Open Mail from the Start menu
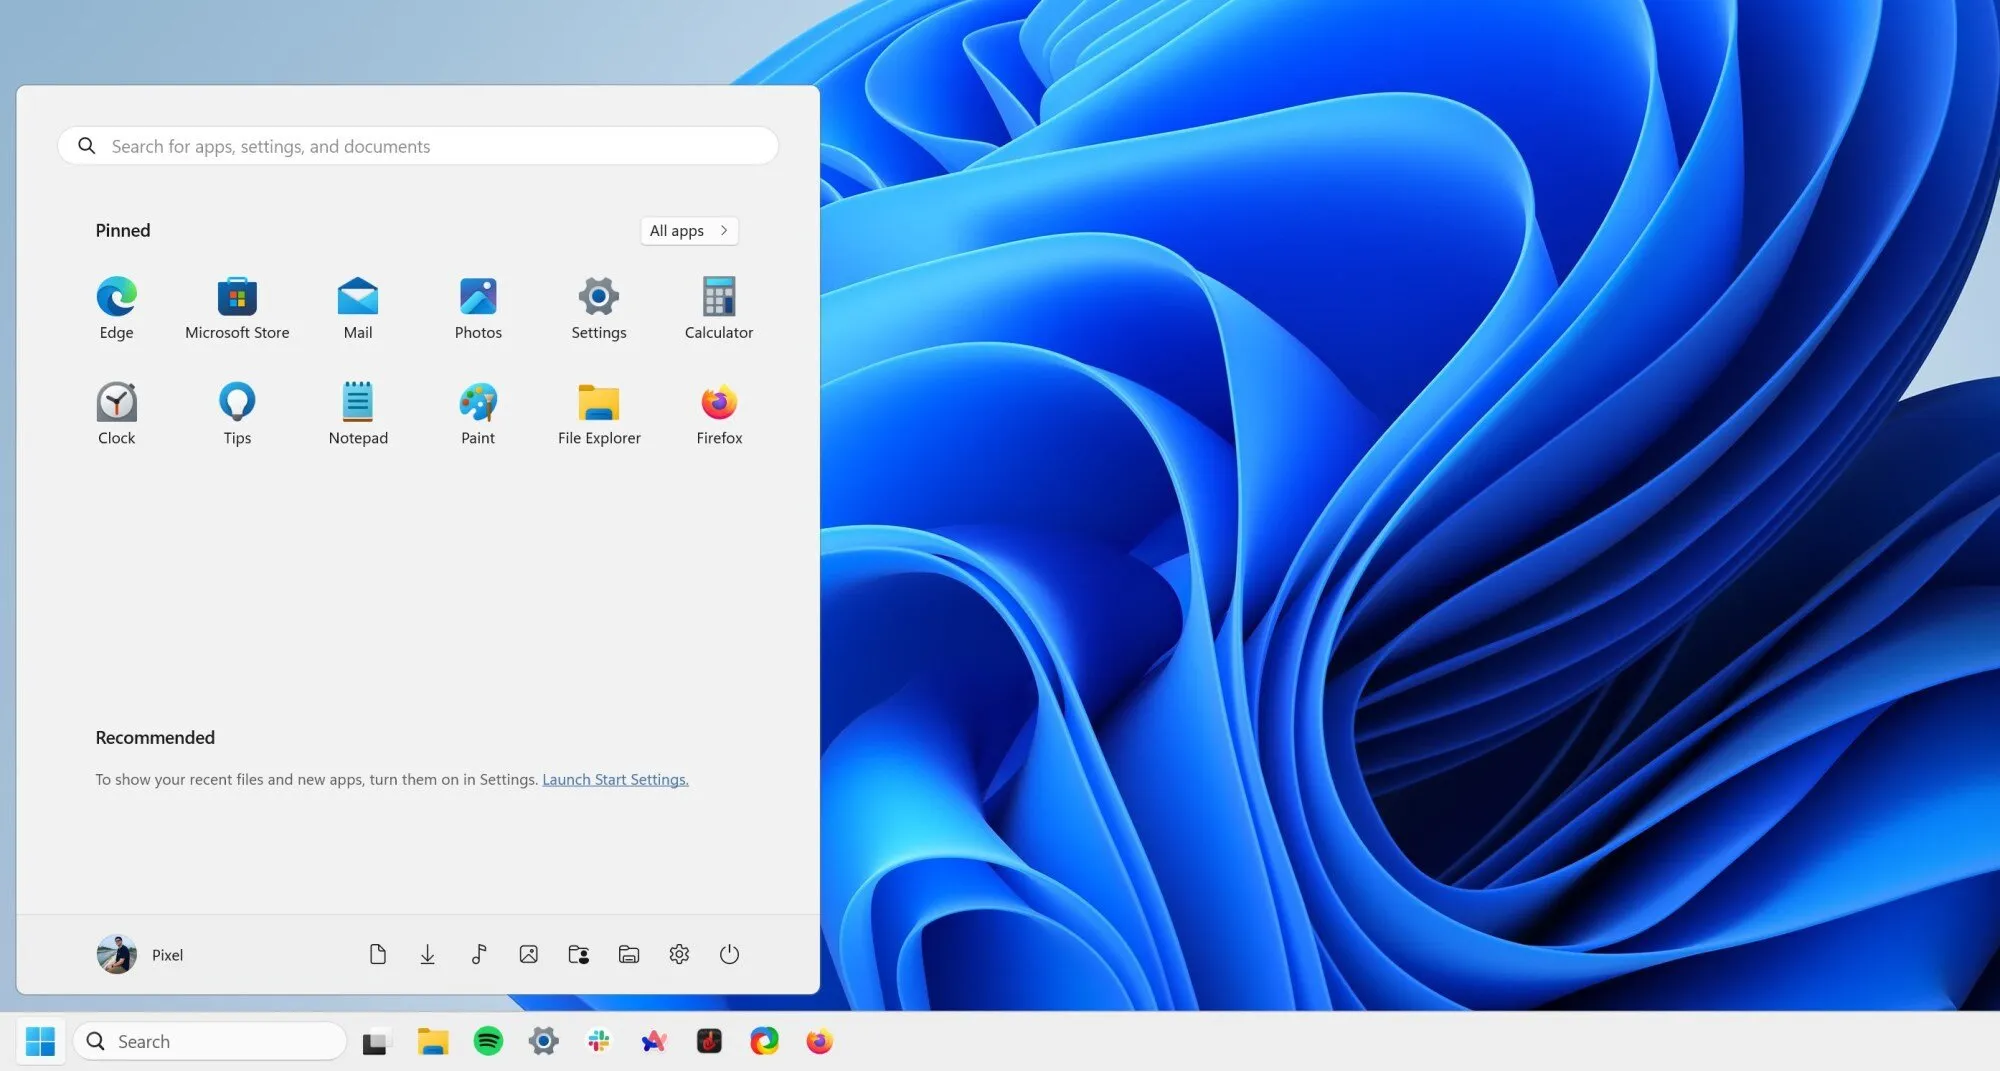 (x=357, y=307)
